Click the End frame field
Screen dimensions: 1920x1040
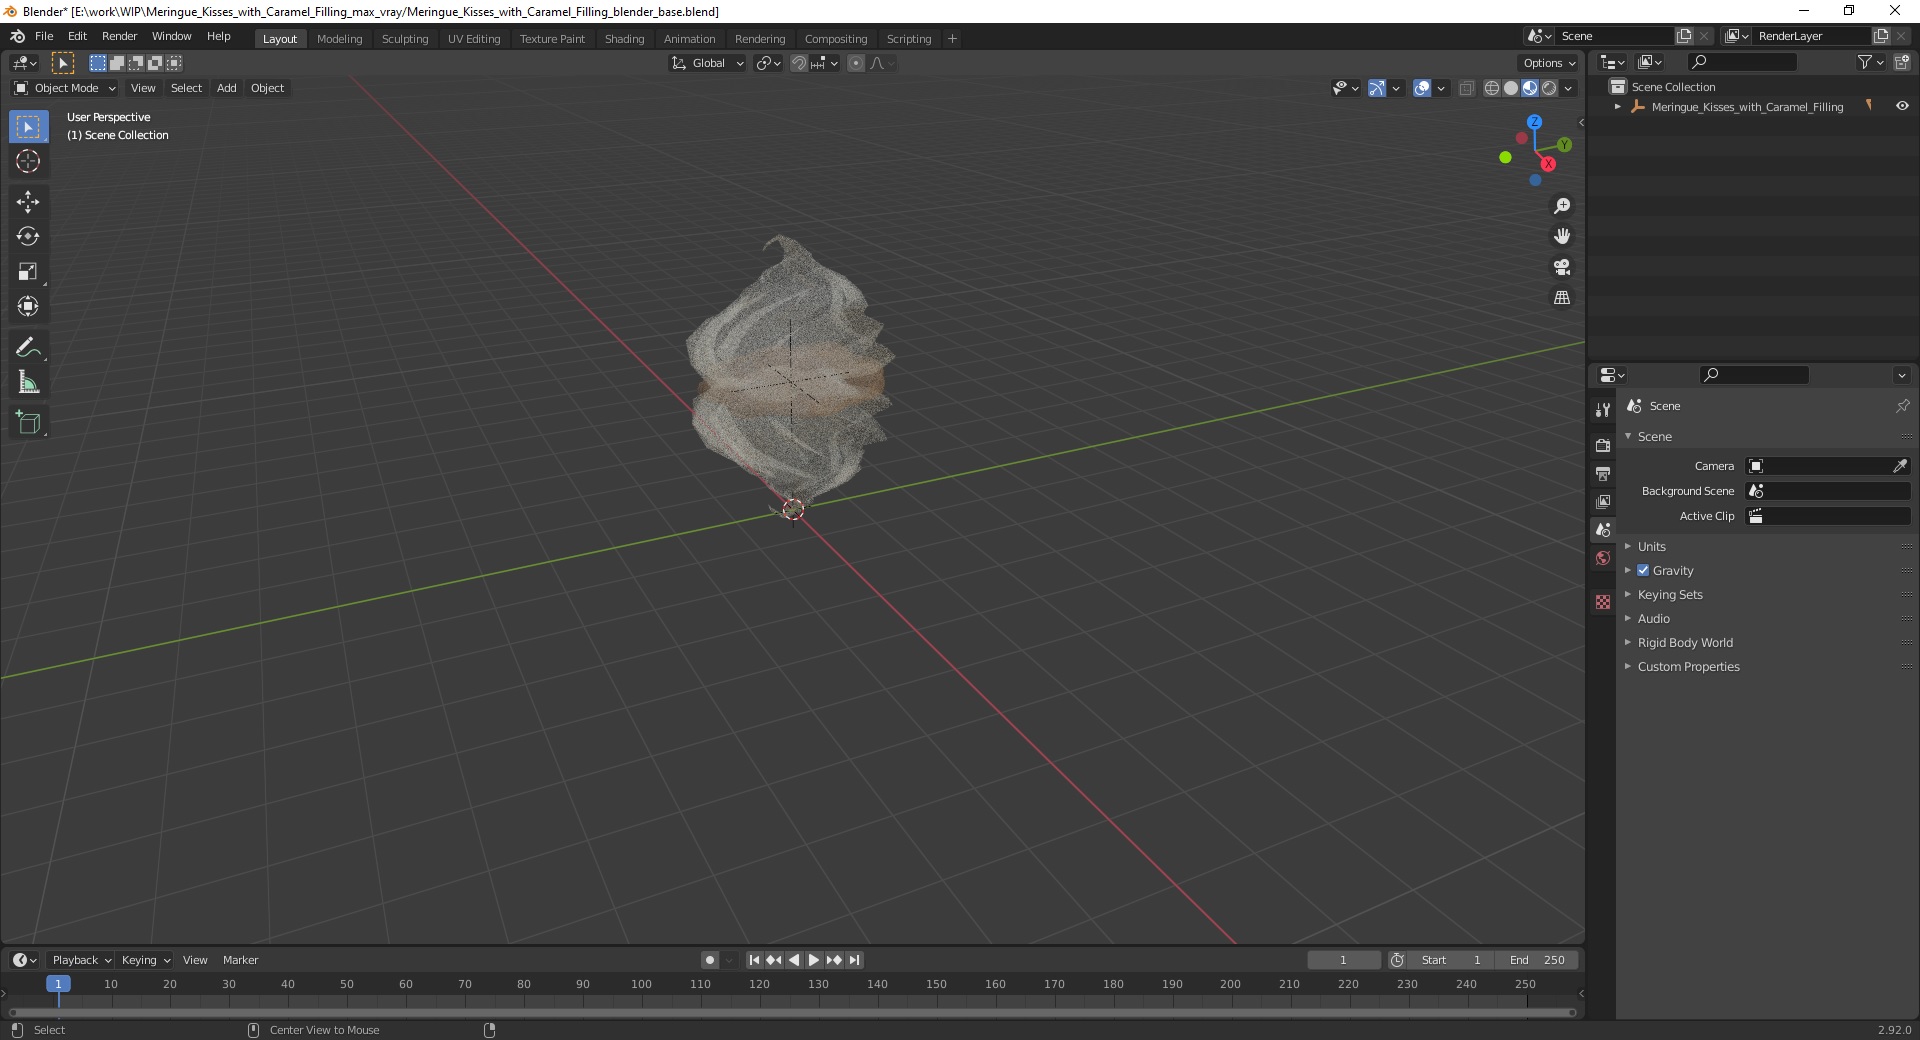(1537, 960)
